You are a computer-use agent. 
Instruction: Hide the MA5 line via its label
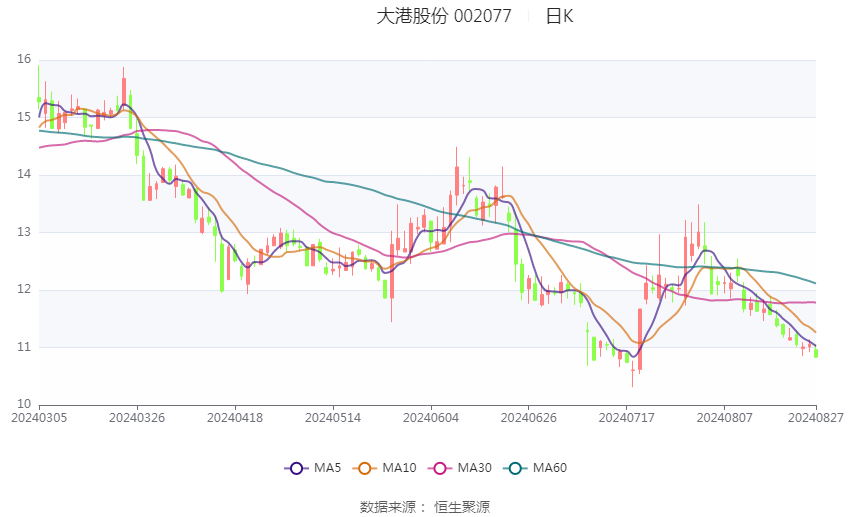point(327,468)
